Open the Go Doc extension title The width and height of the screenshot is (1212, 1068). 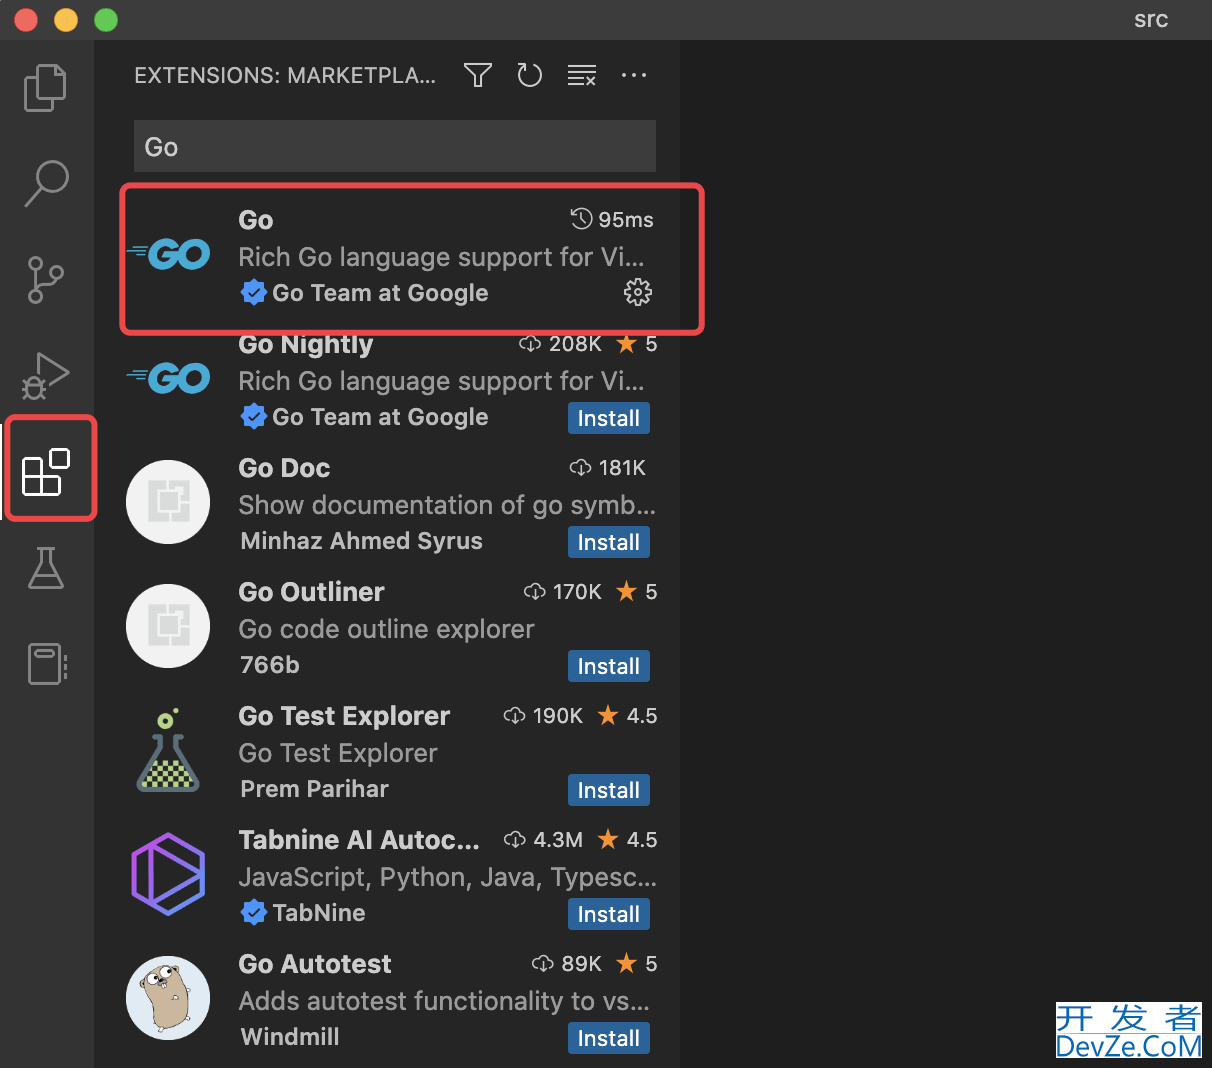(284, 468)
